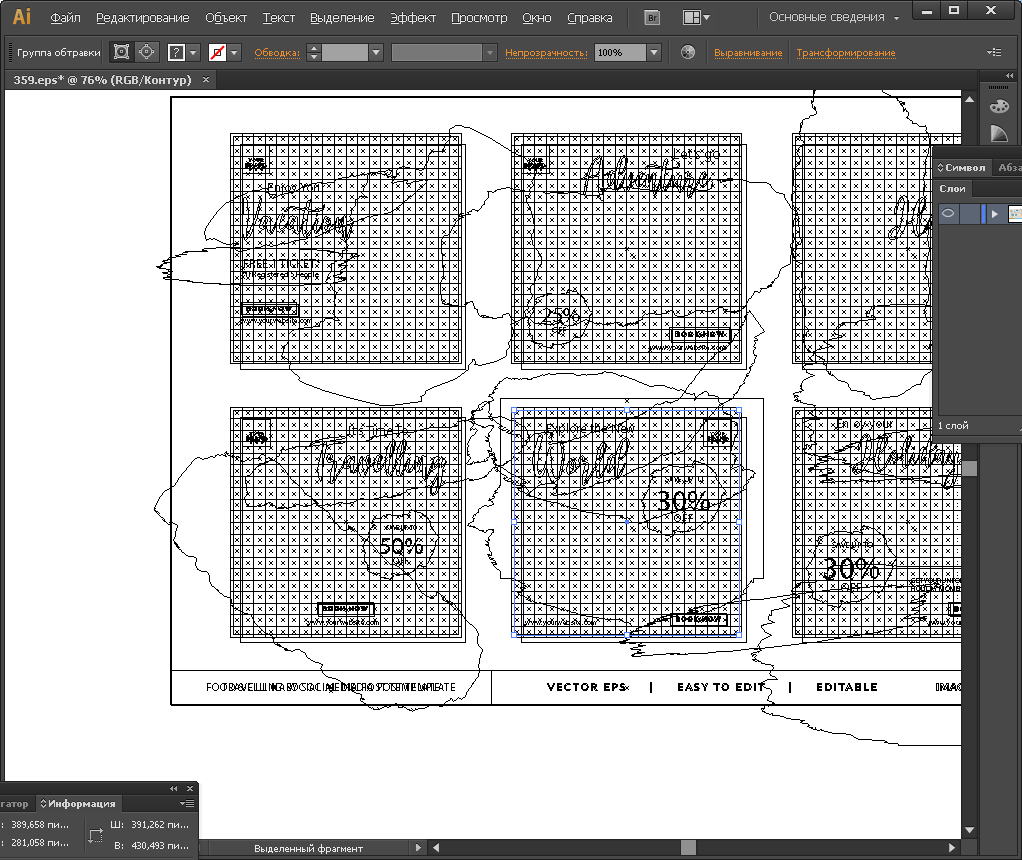Image resolution: width=1022 pixels, height=860 pixels.
Task: Open the control panel options menu icon
Action: coord(993,52)
